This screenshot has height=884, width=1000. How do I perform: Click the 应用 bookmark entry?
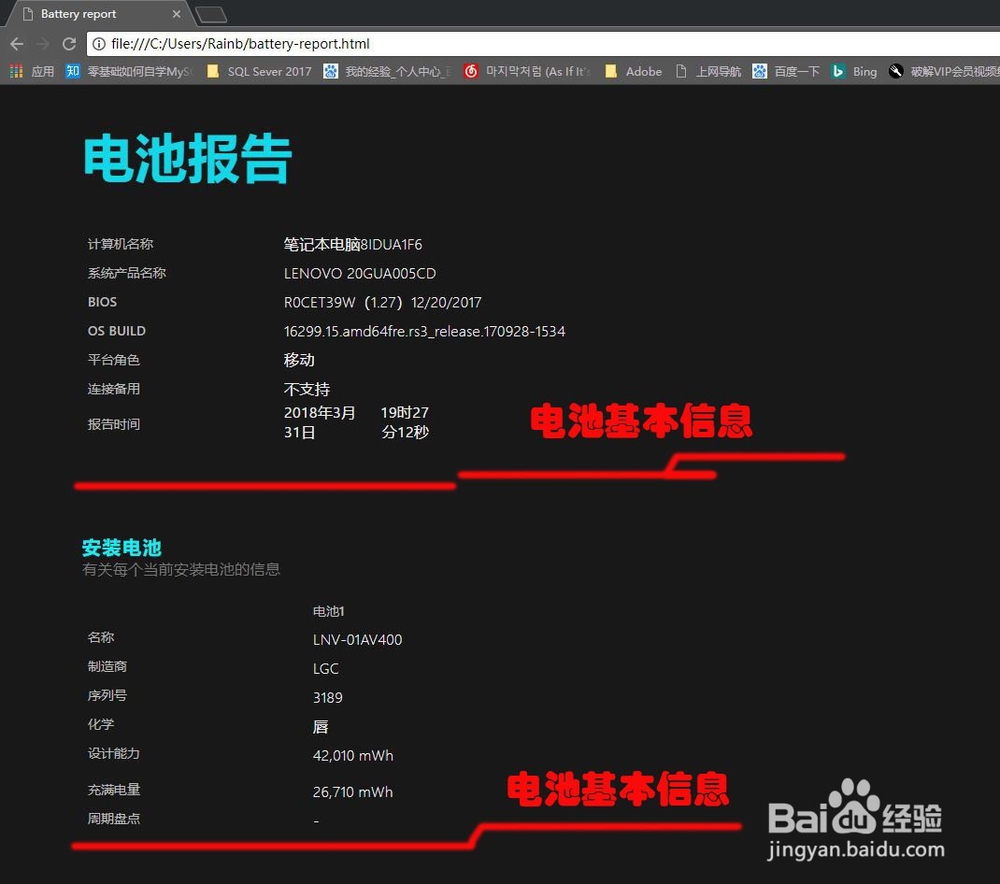[x=42, y=71]
